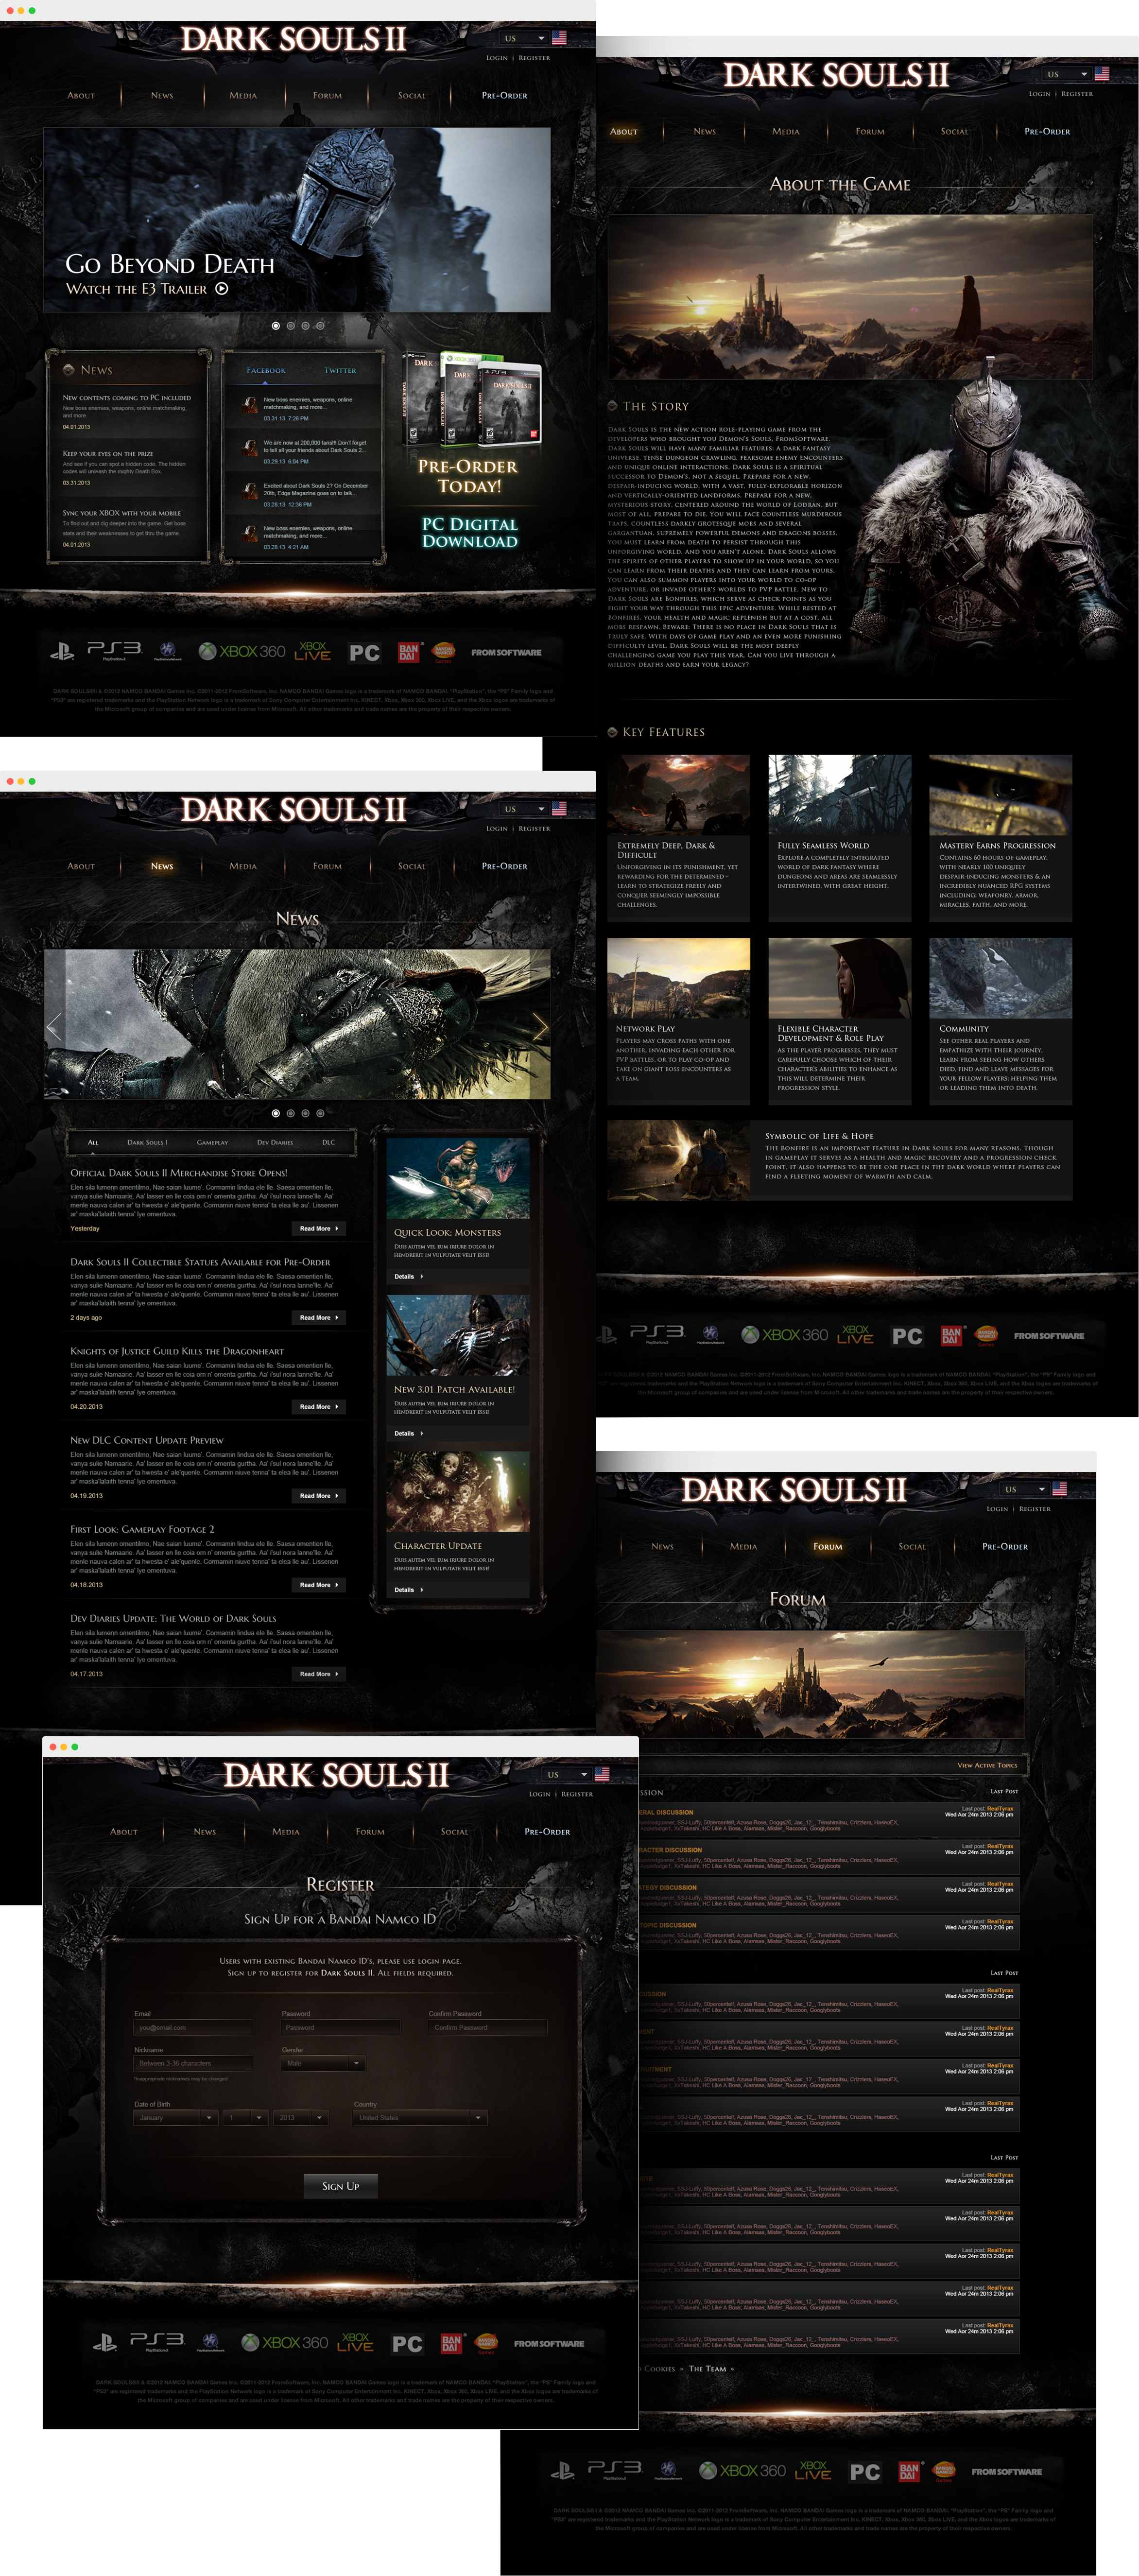
Task: Select the third carousel dot on the News page
Action: [x=305, y=1113]
